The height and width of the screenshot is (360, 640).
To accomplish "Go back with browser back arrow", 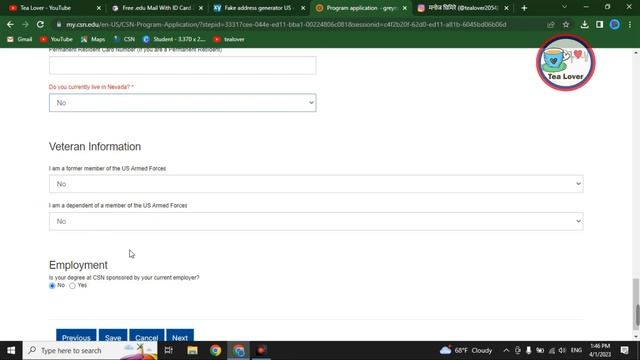I will (x=10, y=24).
